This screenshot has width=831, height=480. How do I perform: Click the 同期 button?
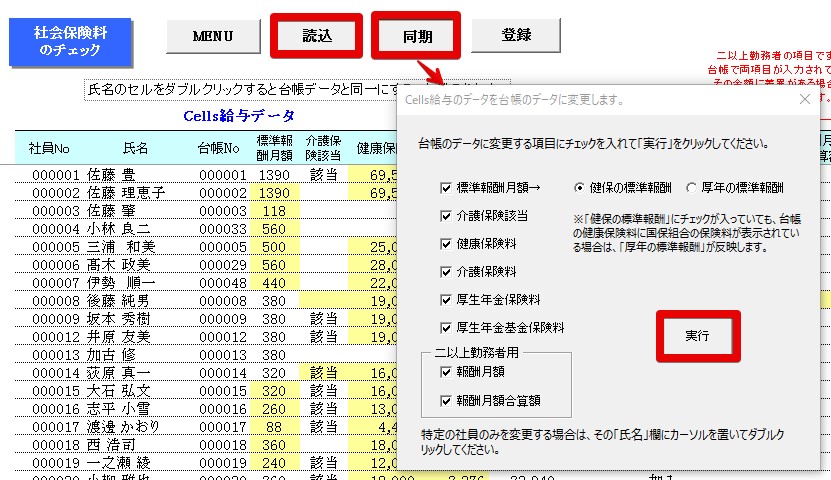[x=417, y=37]
